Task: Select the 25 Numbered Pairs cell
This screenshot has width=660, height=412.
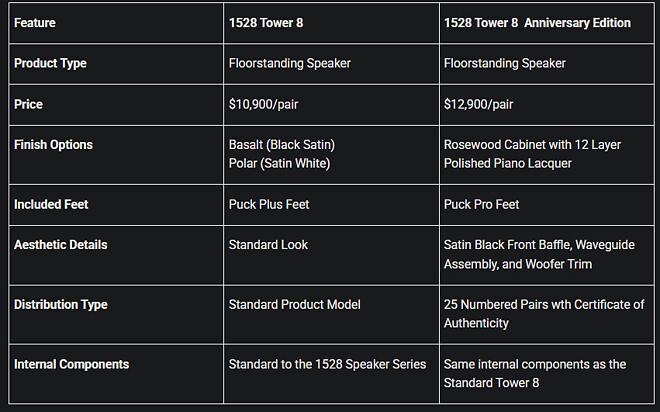Action: 543,314
